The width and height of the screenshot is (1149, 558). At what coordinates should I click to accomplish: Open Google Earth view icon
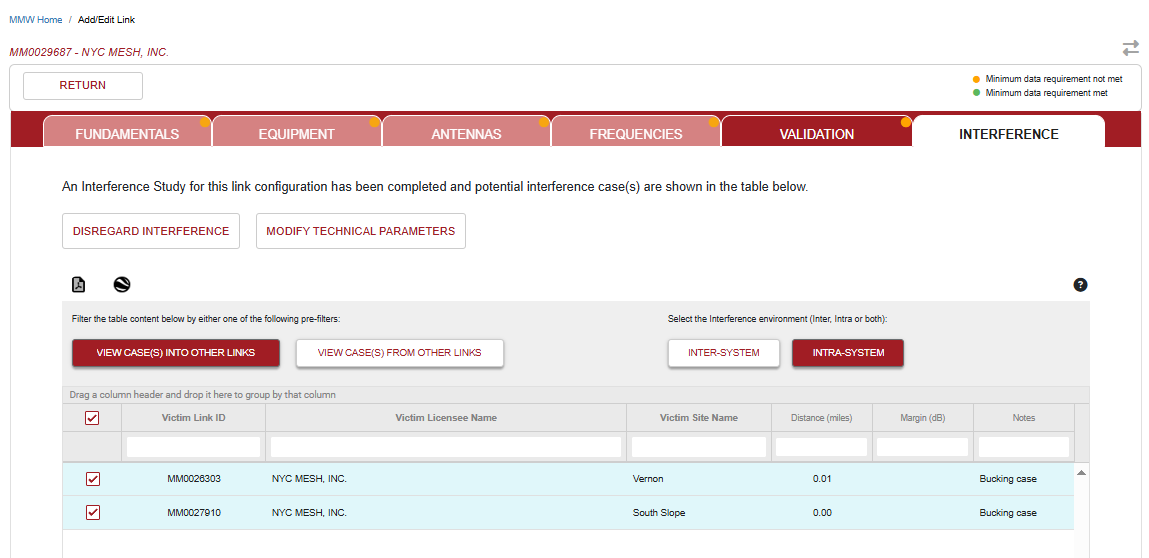[x=122, y=285]
